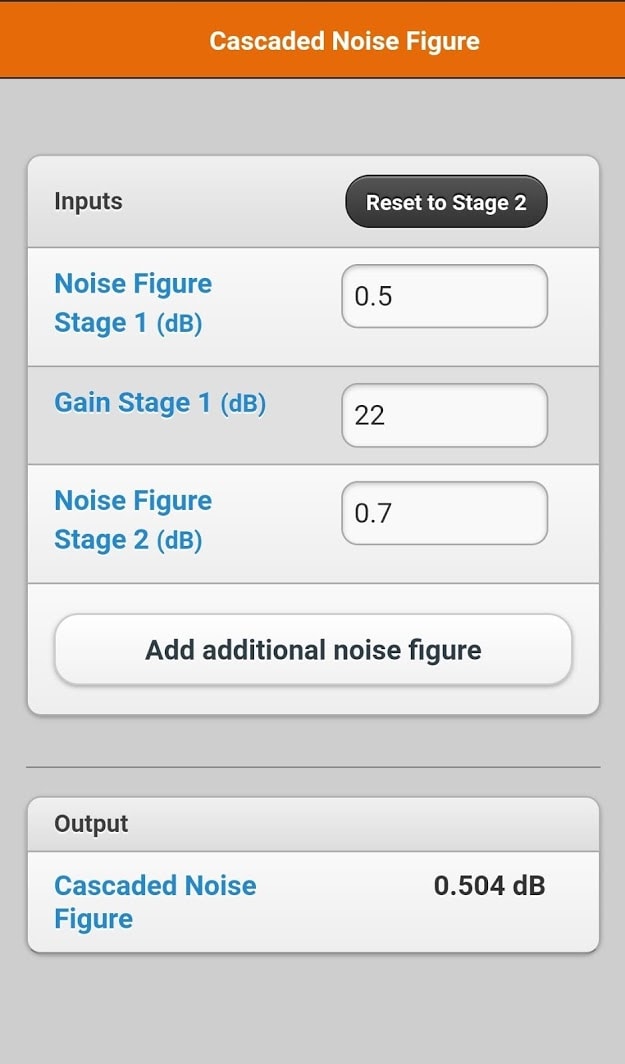Click the divider line above the Output panel

(x=313, y=767)
